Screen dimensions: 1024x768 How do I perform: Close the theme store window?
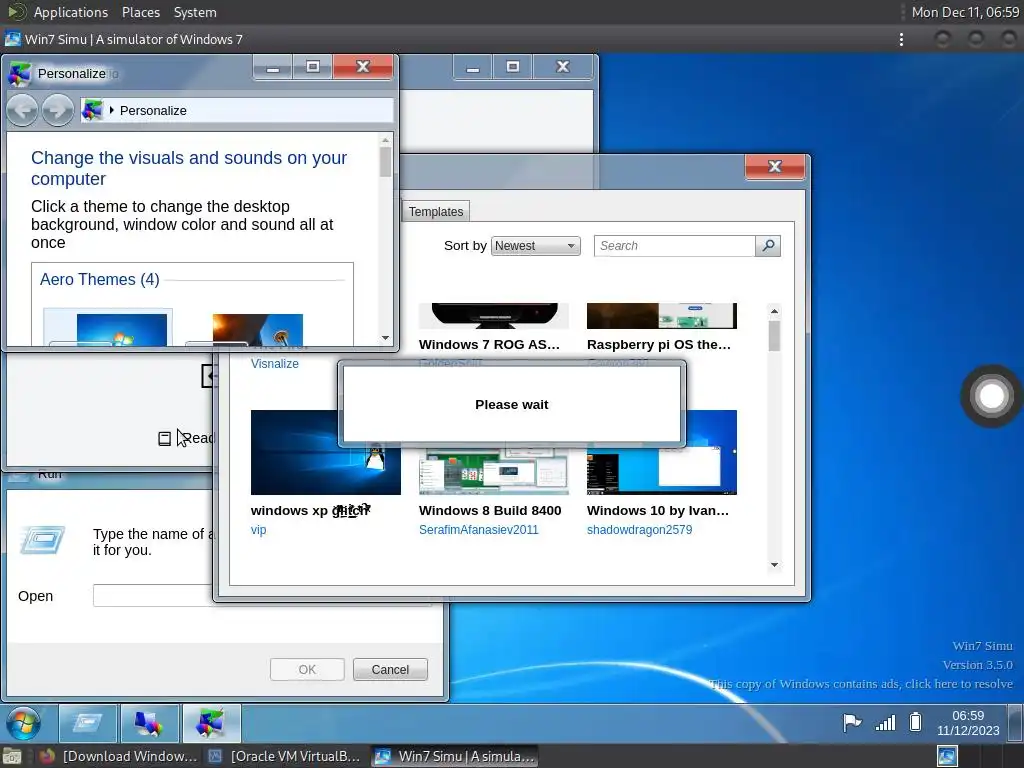[x=775, y=167]
